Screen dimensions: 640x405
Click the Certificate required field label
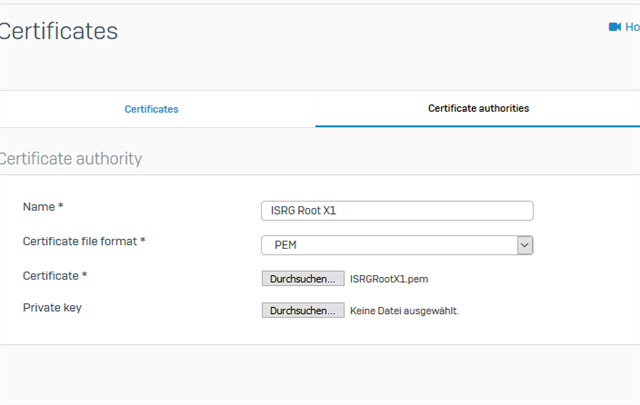coord(51,276)
